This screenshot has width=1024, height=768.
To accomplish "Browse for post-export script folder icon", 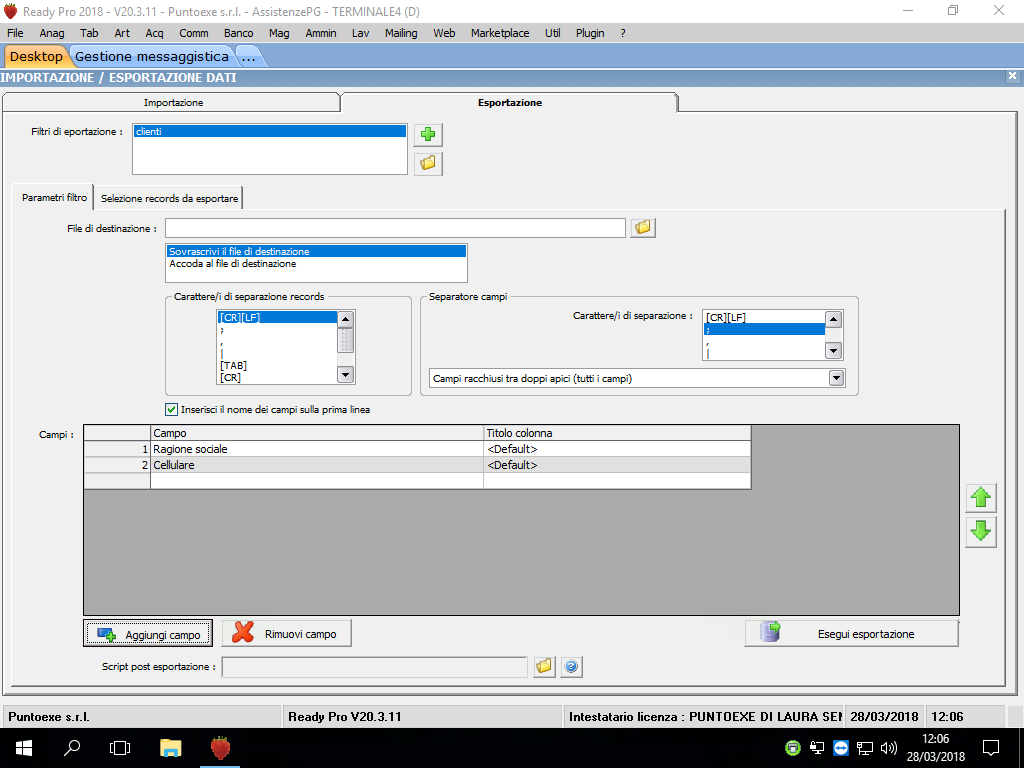I will [x=544, y=666].
